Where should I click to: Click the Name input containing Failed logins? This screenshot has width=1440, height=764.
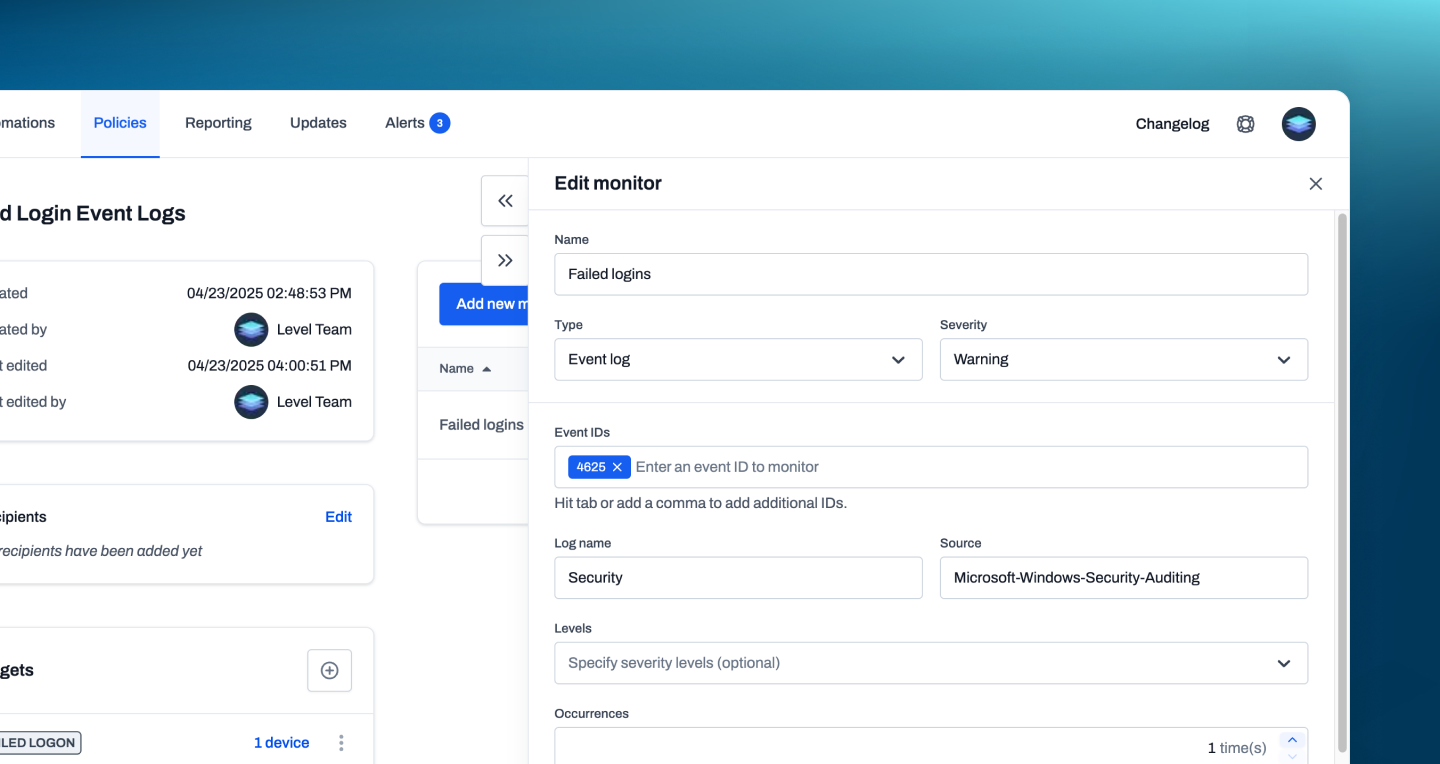tap(931, 274)
